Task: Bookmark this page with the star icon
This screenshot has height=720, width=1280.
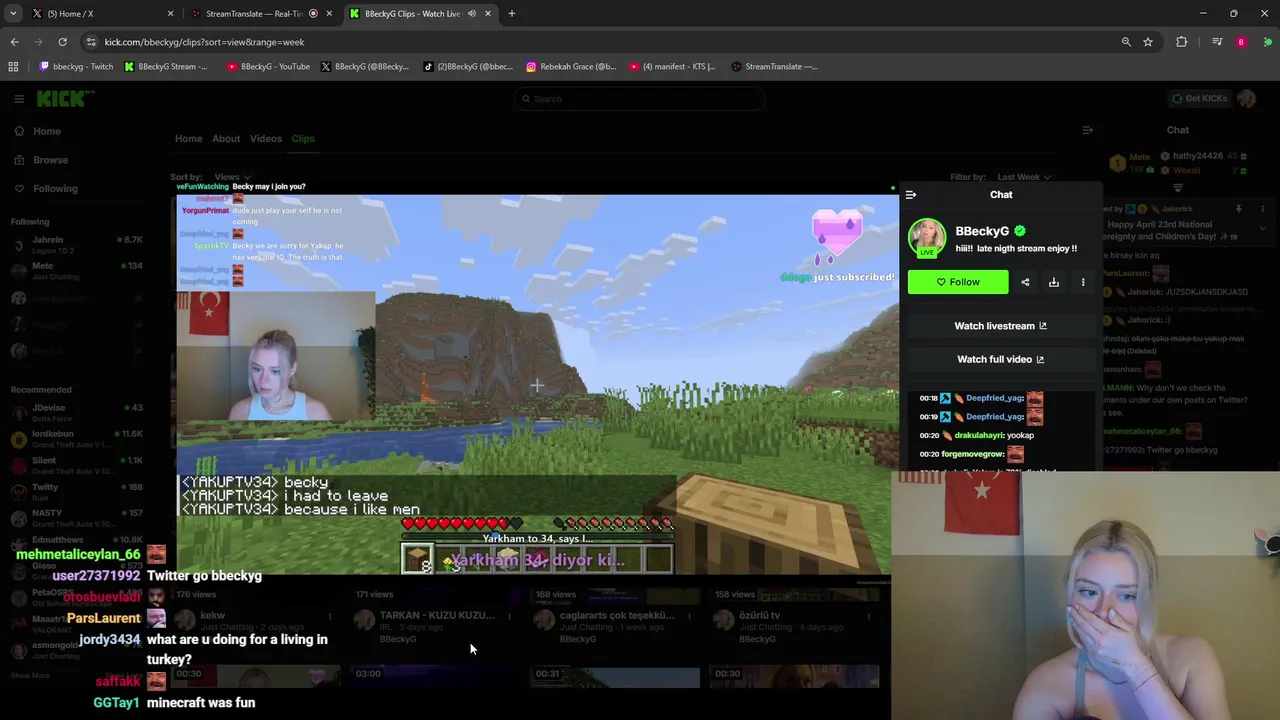Action: tap(1148, 42)
